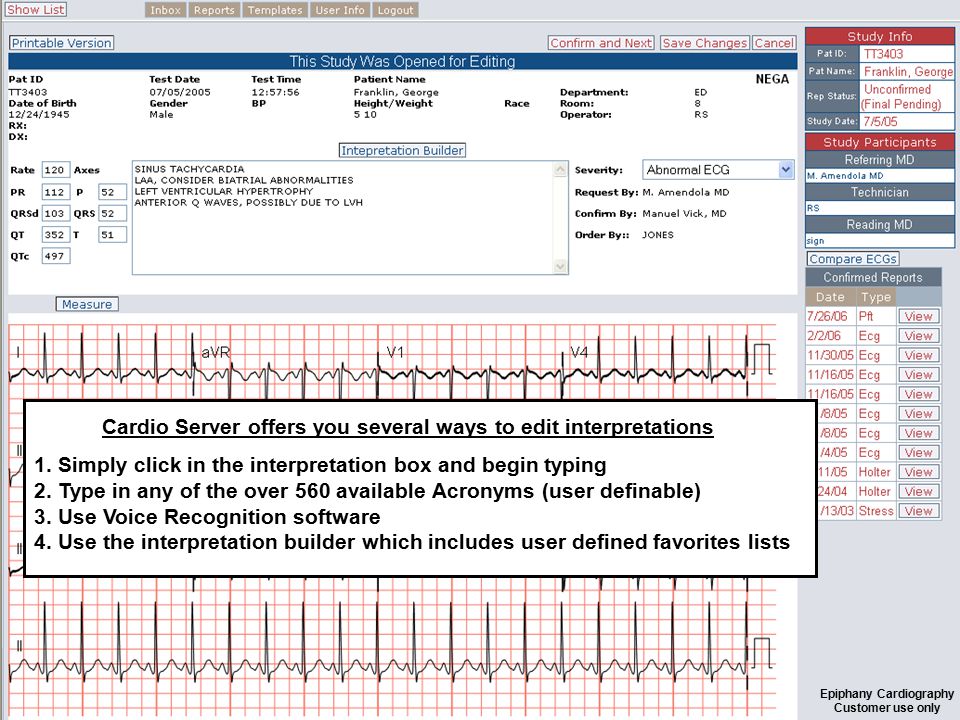Screen dimensions: 960x720
Task: Open the Inbox tab
Action: pos(165,10)
